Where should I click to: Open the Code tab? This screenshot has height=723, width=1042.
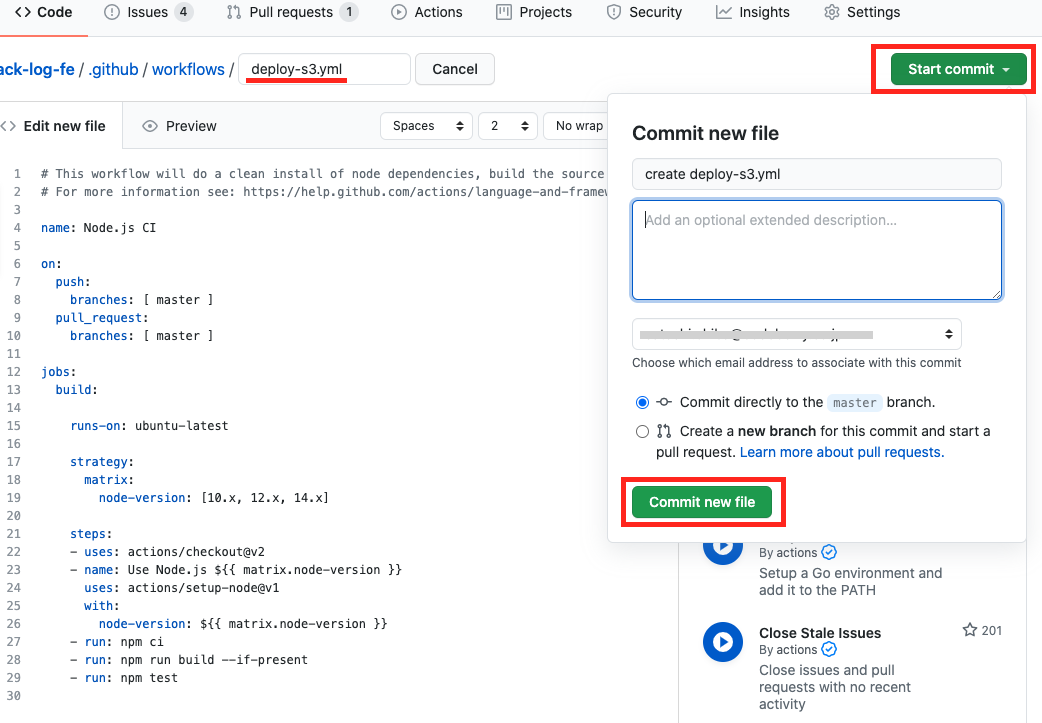click(43, 12)
